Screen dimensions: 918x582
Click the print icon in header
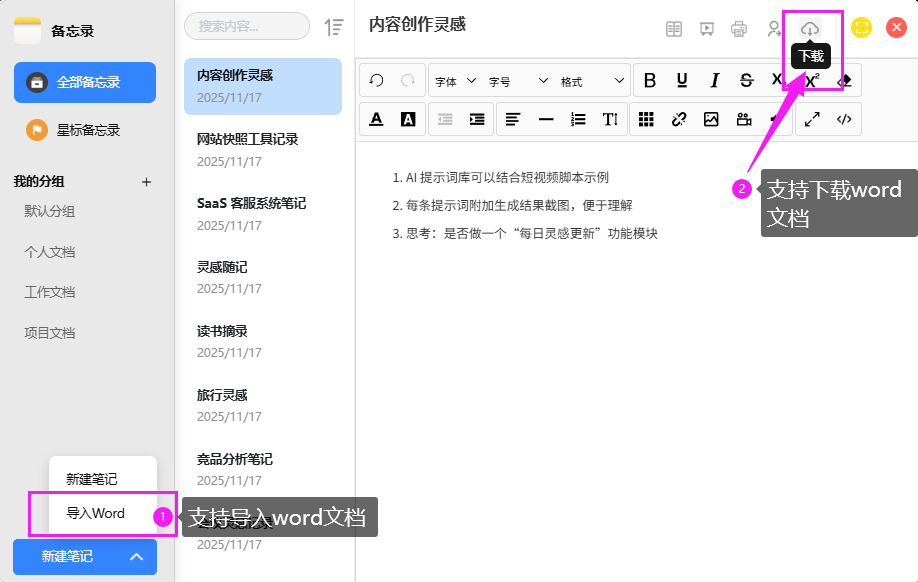tap(739, 29)
